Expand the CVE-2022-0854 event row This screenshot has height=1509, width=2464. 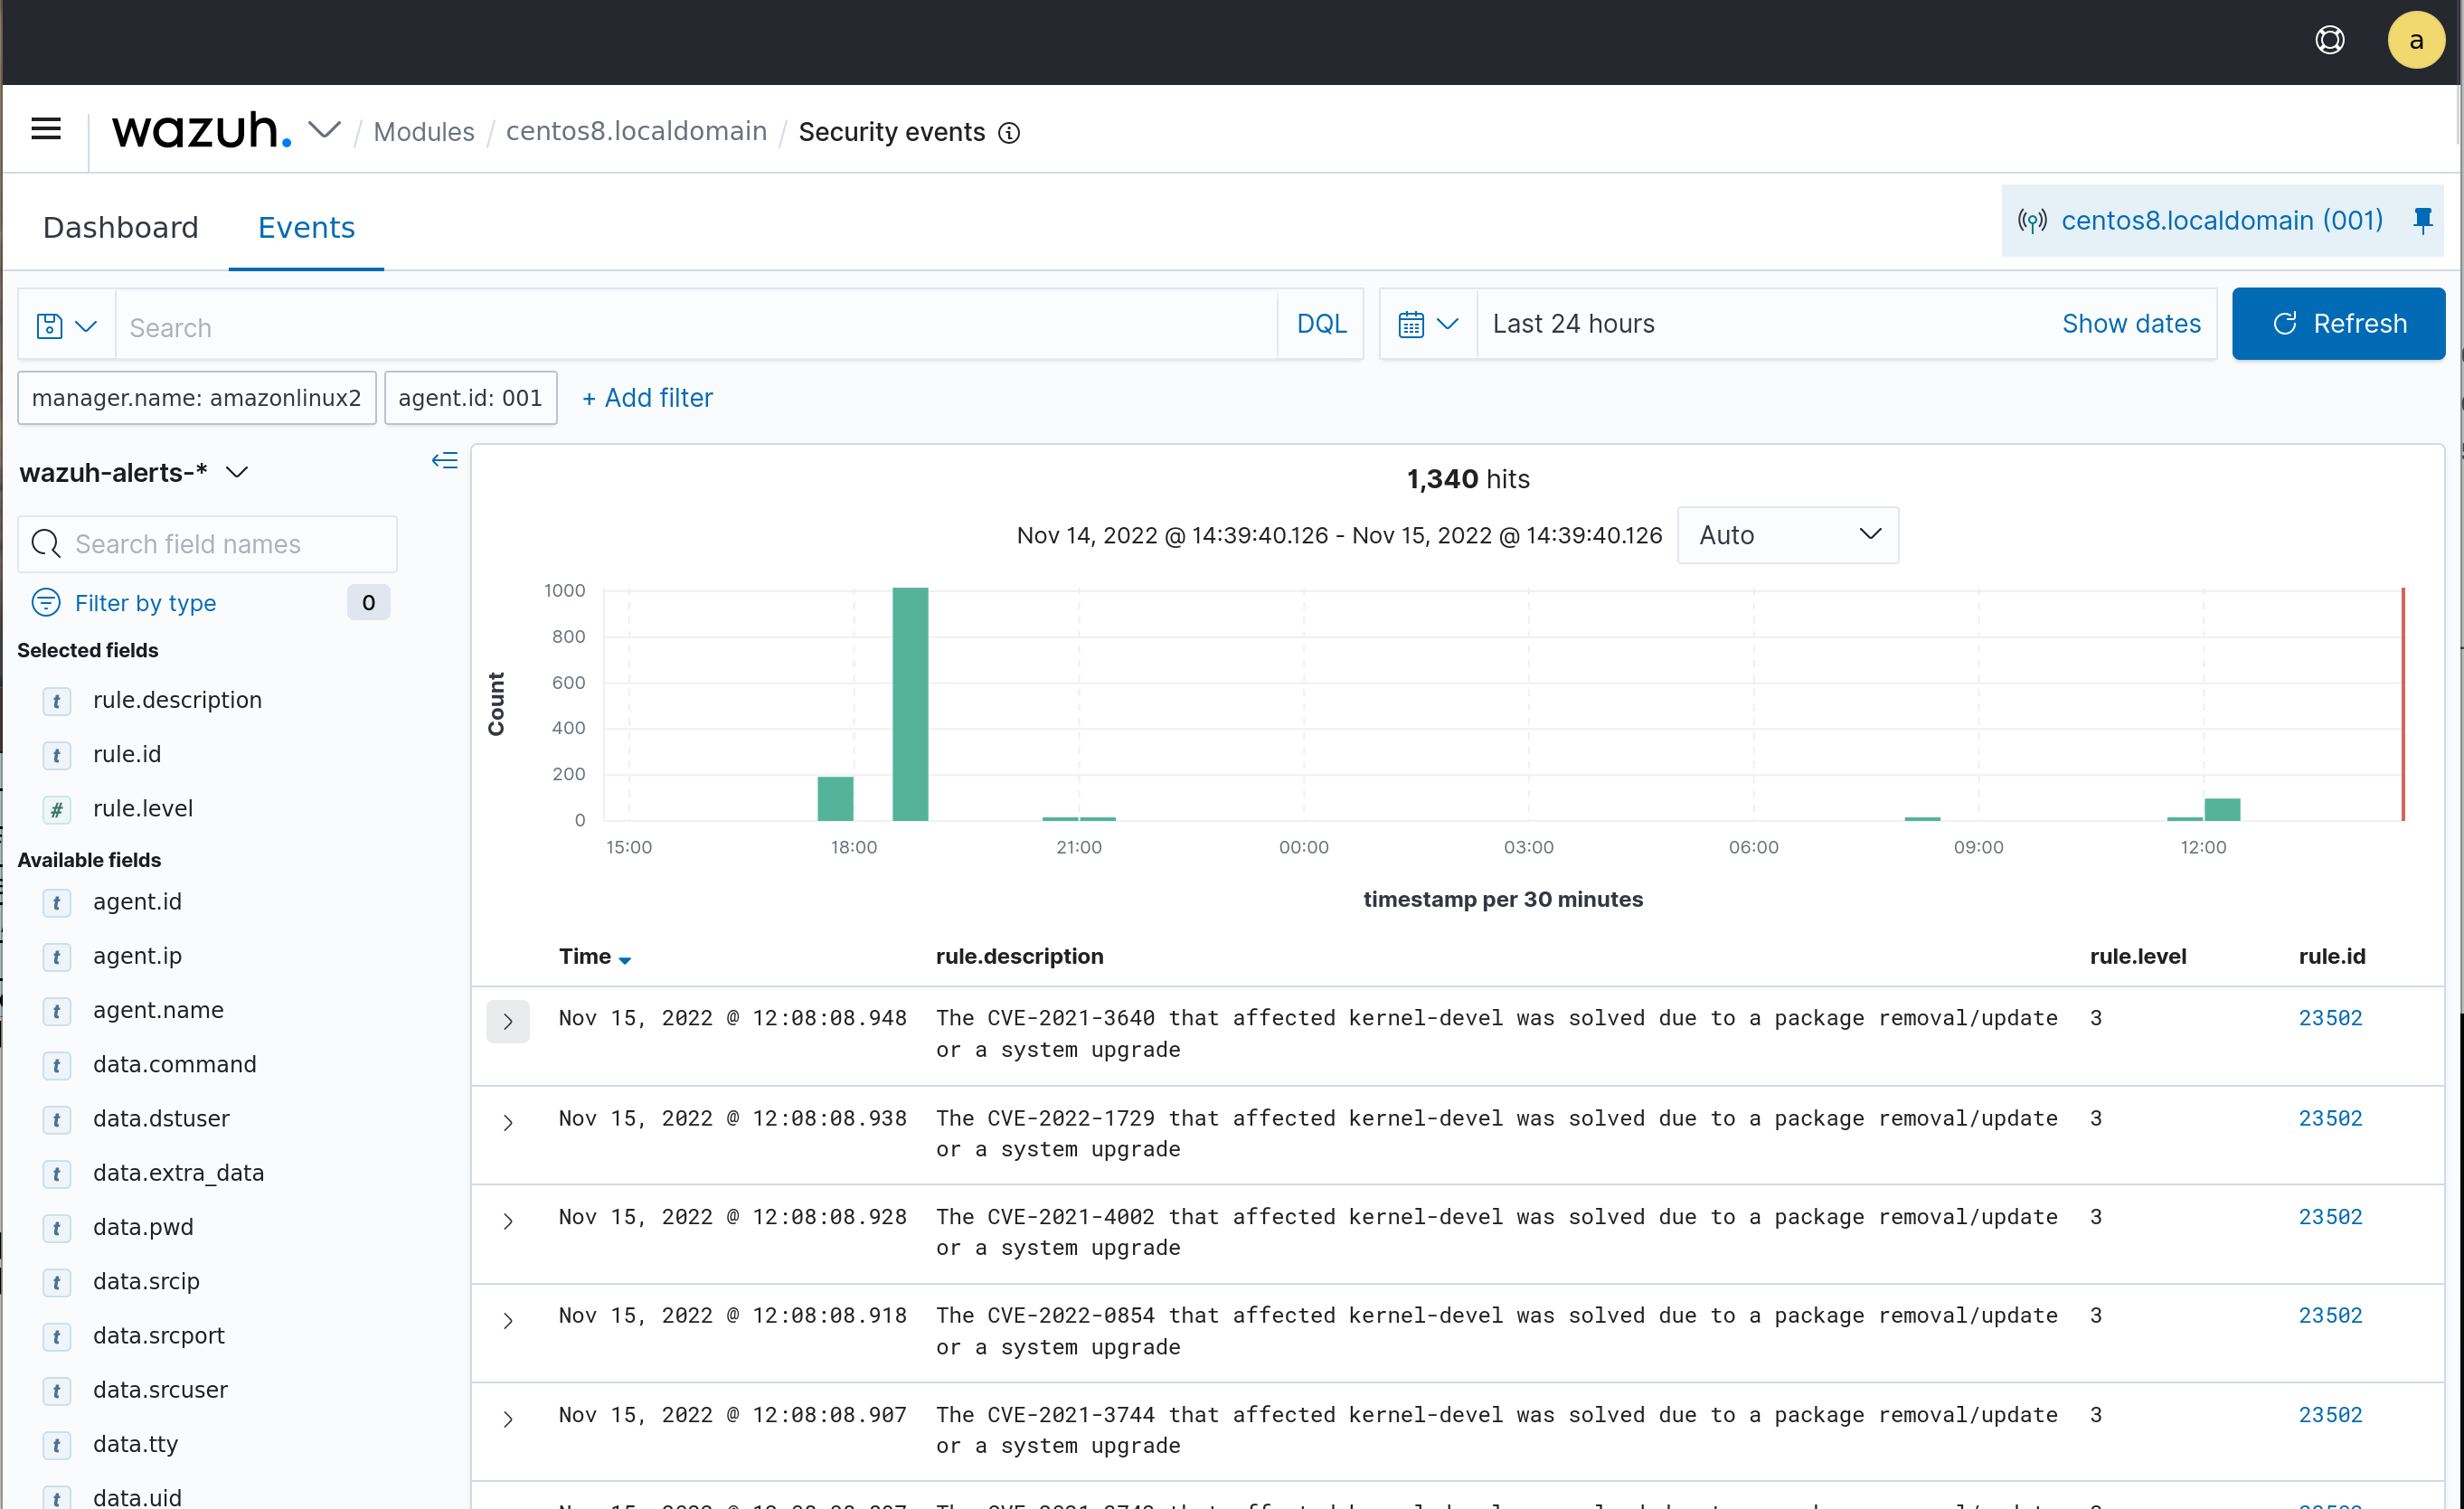tap(508, 1320)
